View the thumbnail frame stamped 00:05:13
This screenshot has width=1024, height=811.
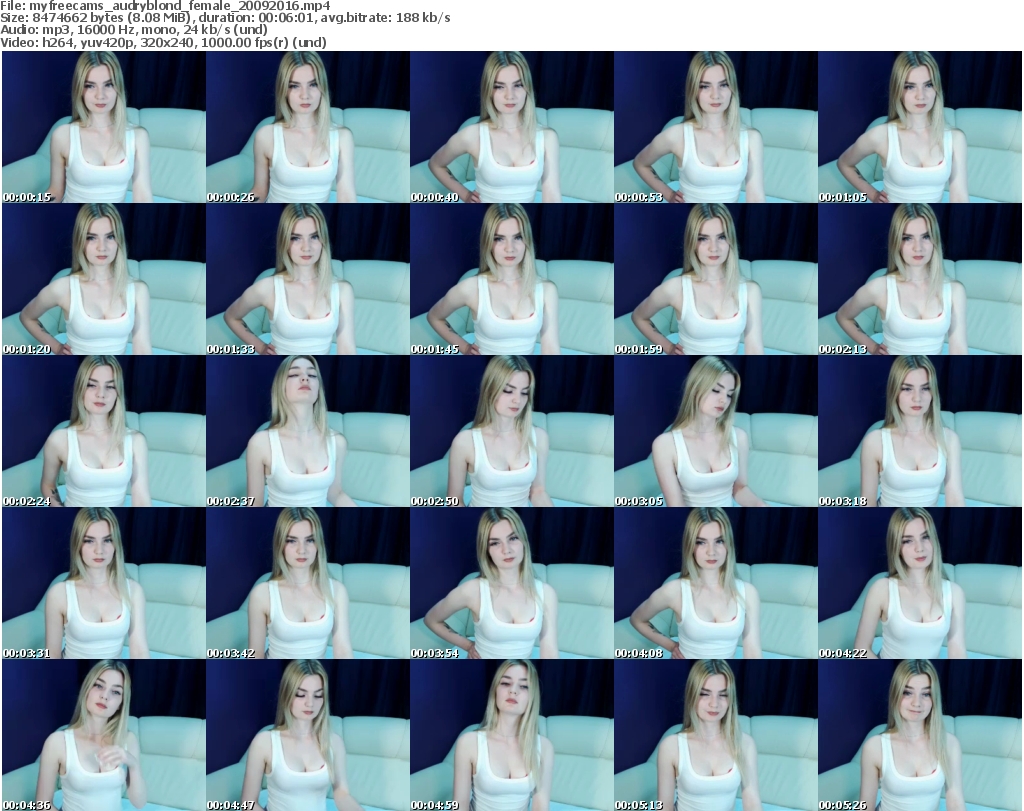715,735
